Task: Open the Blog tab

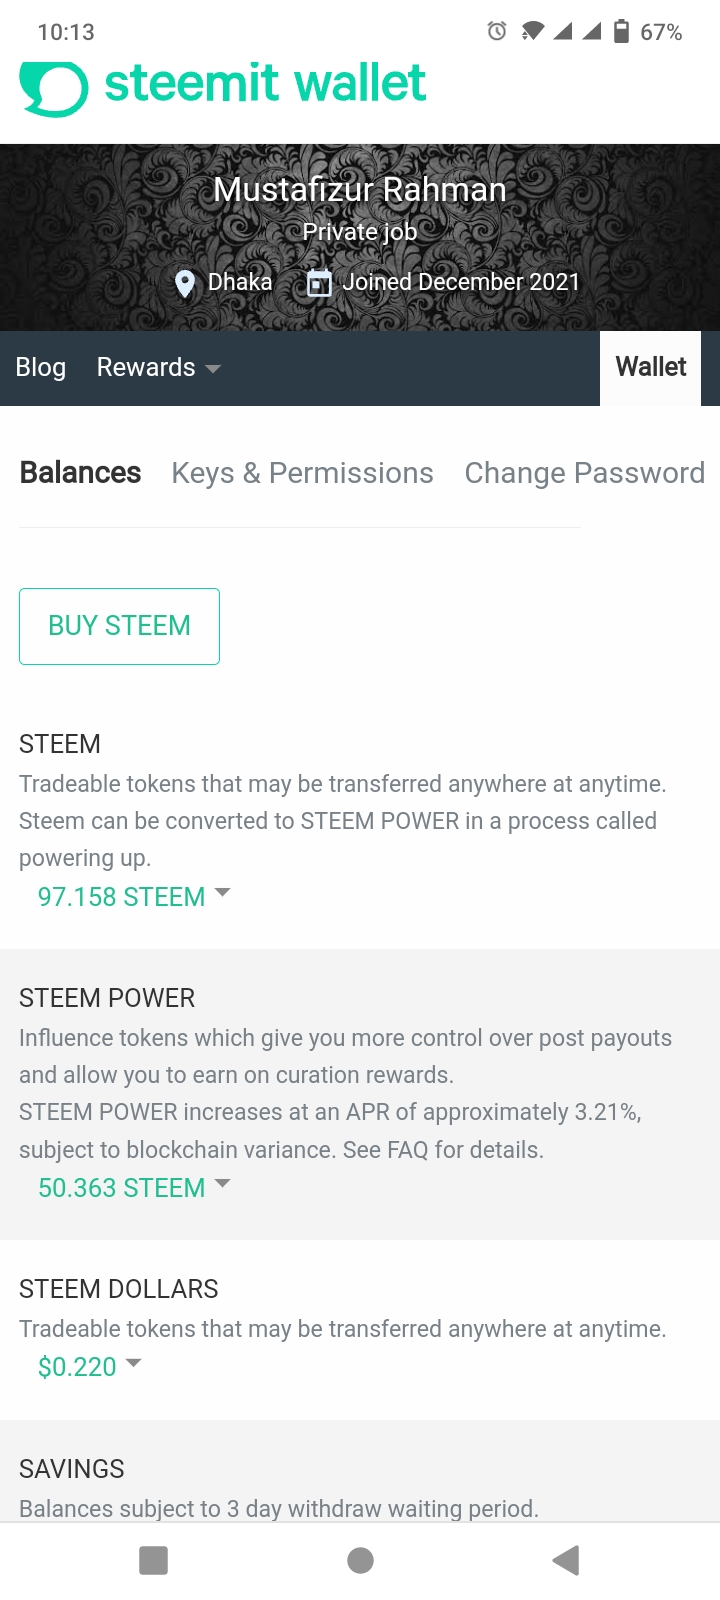Action: 41,368
